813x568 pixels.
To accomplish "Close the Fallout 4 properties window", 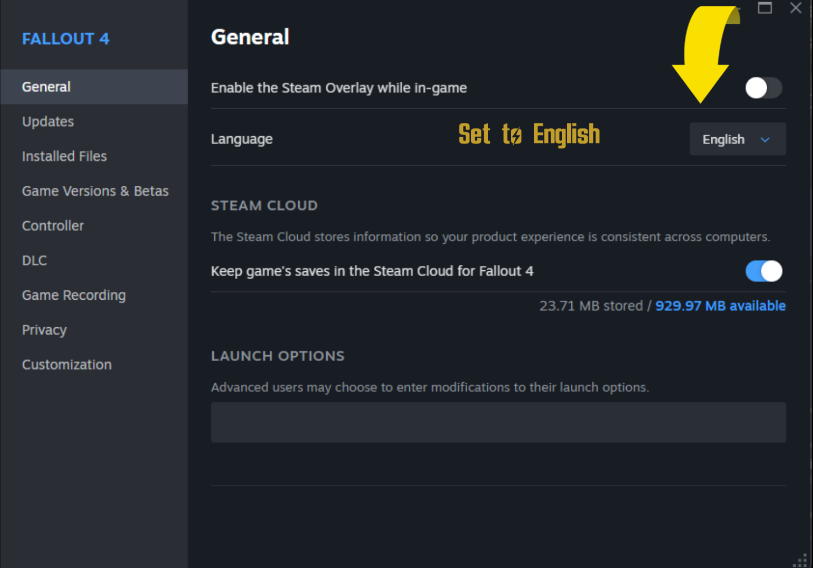I will (x=795, y=8).
